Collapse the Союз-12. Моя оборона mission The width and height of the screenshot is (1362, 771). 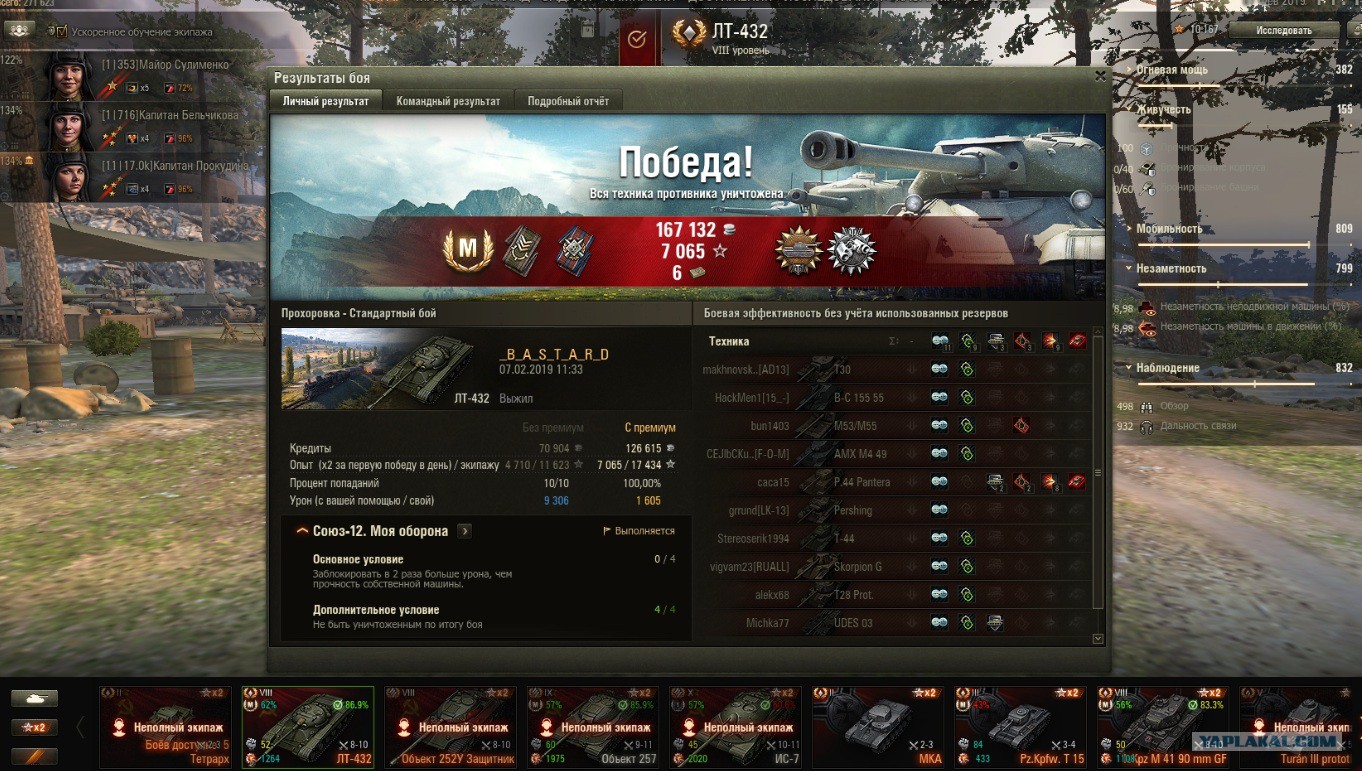pyautogui.click(x=302, y=531)
